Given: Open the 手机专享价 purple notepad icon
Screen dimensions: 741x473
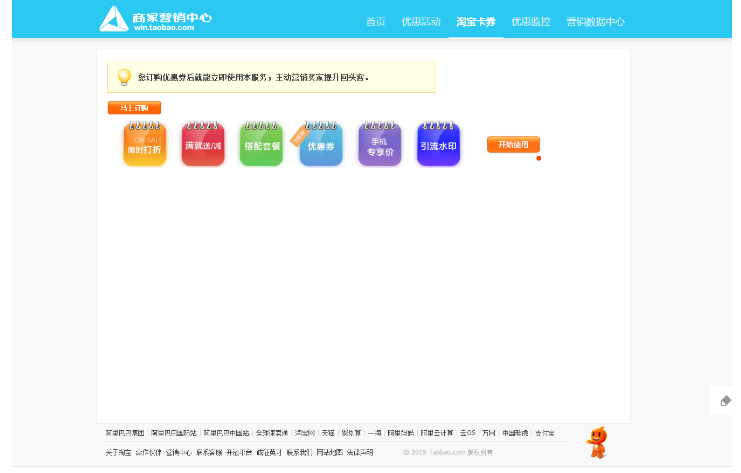Looking at the screenshot, I should (379, 144).
